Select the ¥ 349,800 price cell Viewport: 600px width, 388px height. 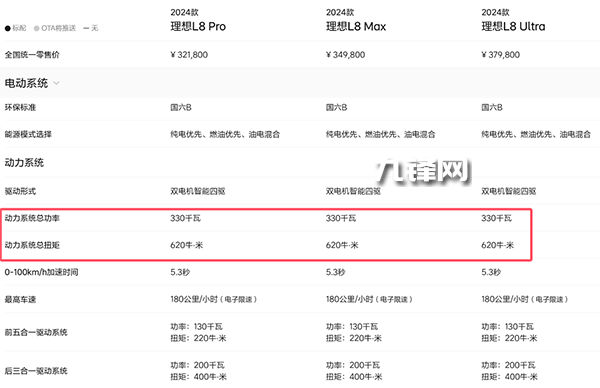tap(345, 55)
